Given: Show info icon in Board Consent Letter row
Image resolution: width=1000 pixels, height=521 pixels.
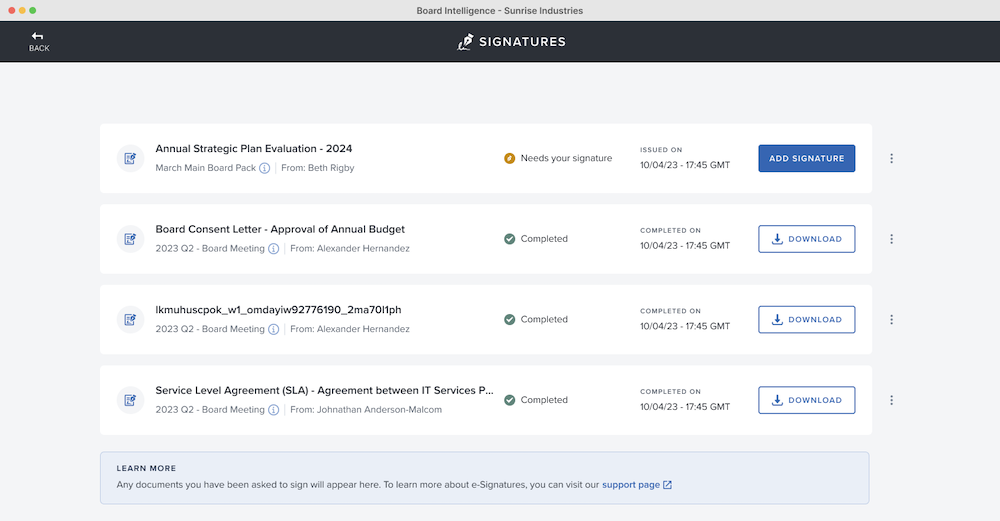Looking at the screenshot, I should point(274,249).
